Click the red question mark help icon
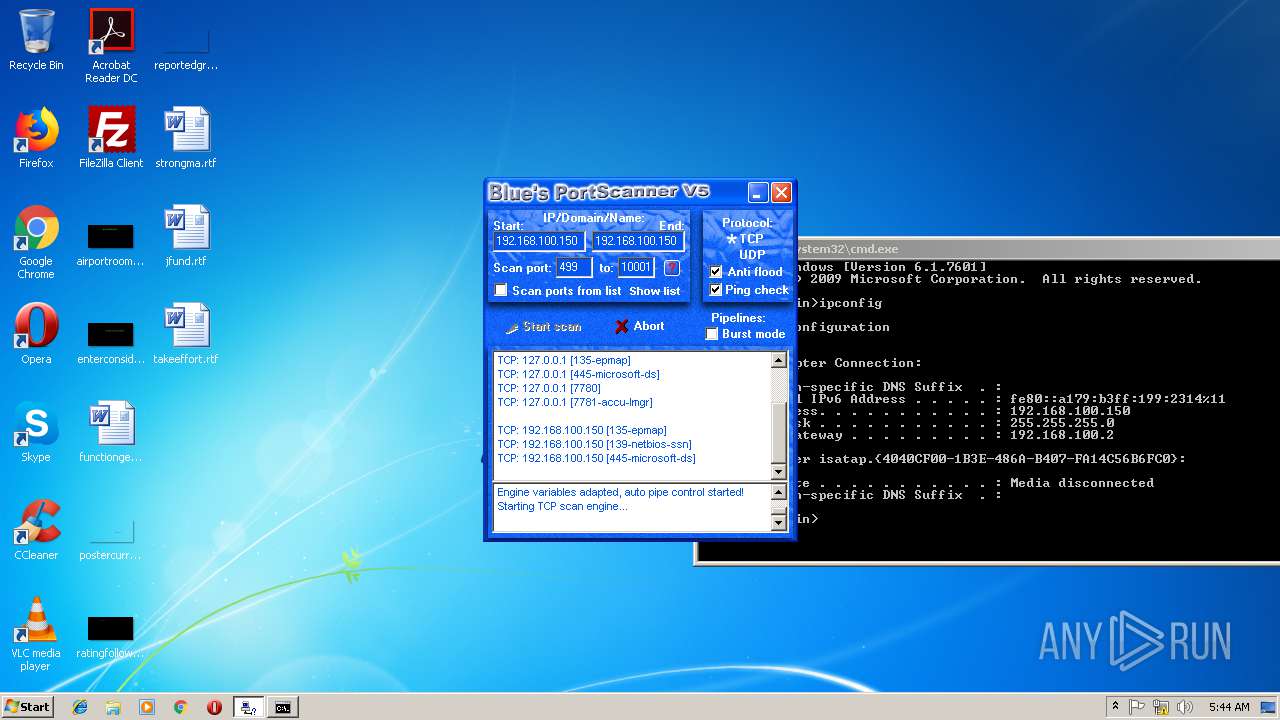The image size is (1280, 720). click(672, 267)
